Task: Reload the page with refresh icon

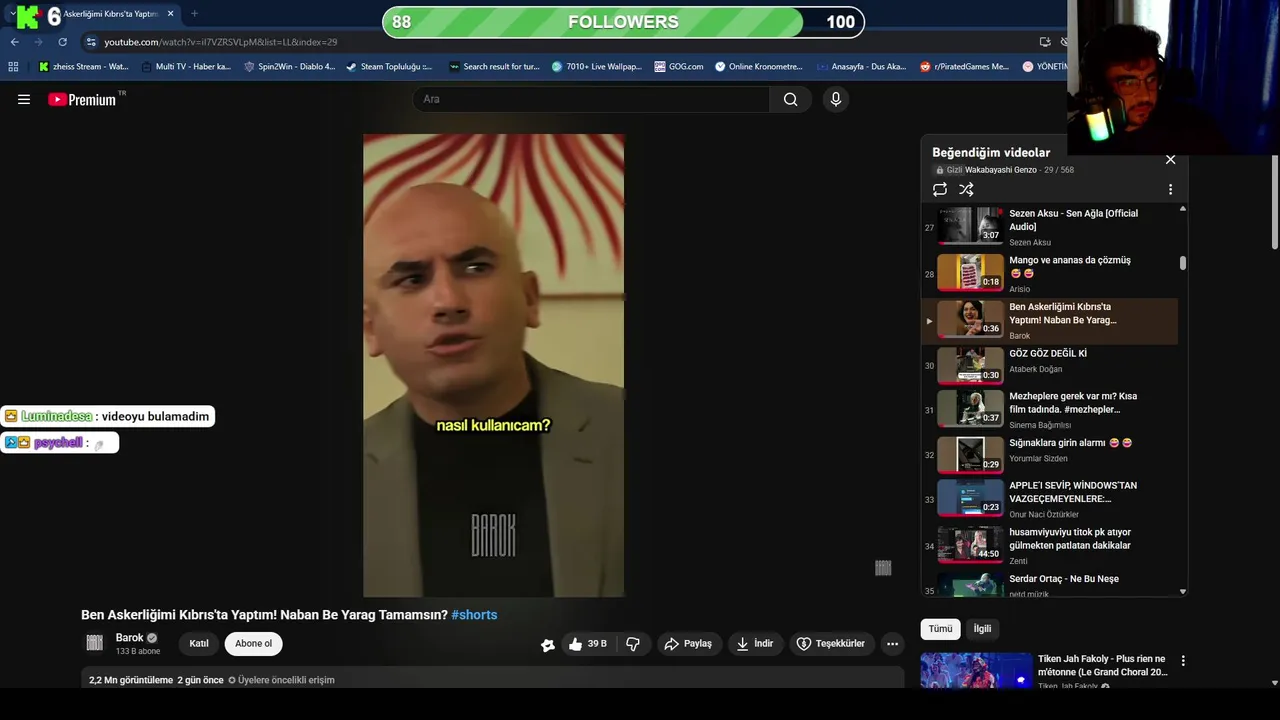Action: pyautogui.click(x=62, y=42)
